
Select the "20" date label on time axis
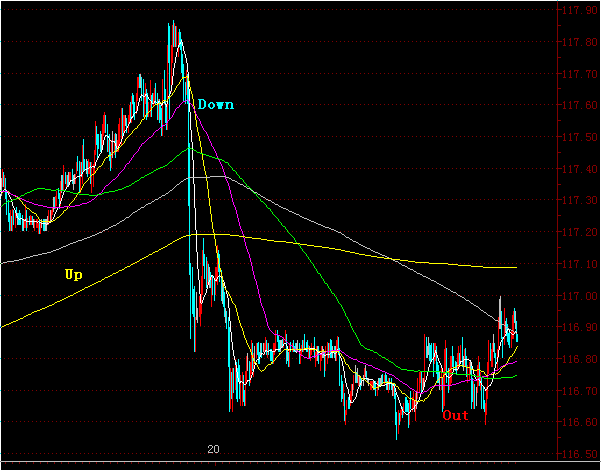213,449
